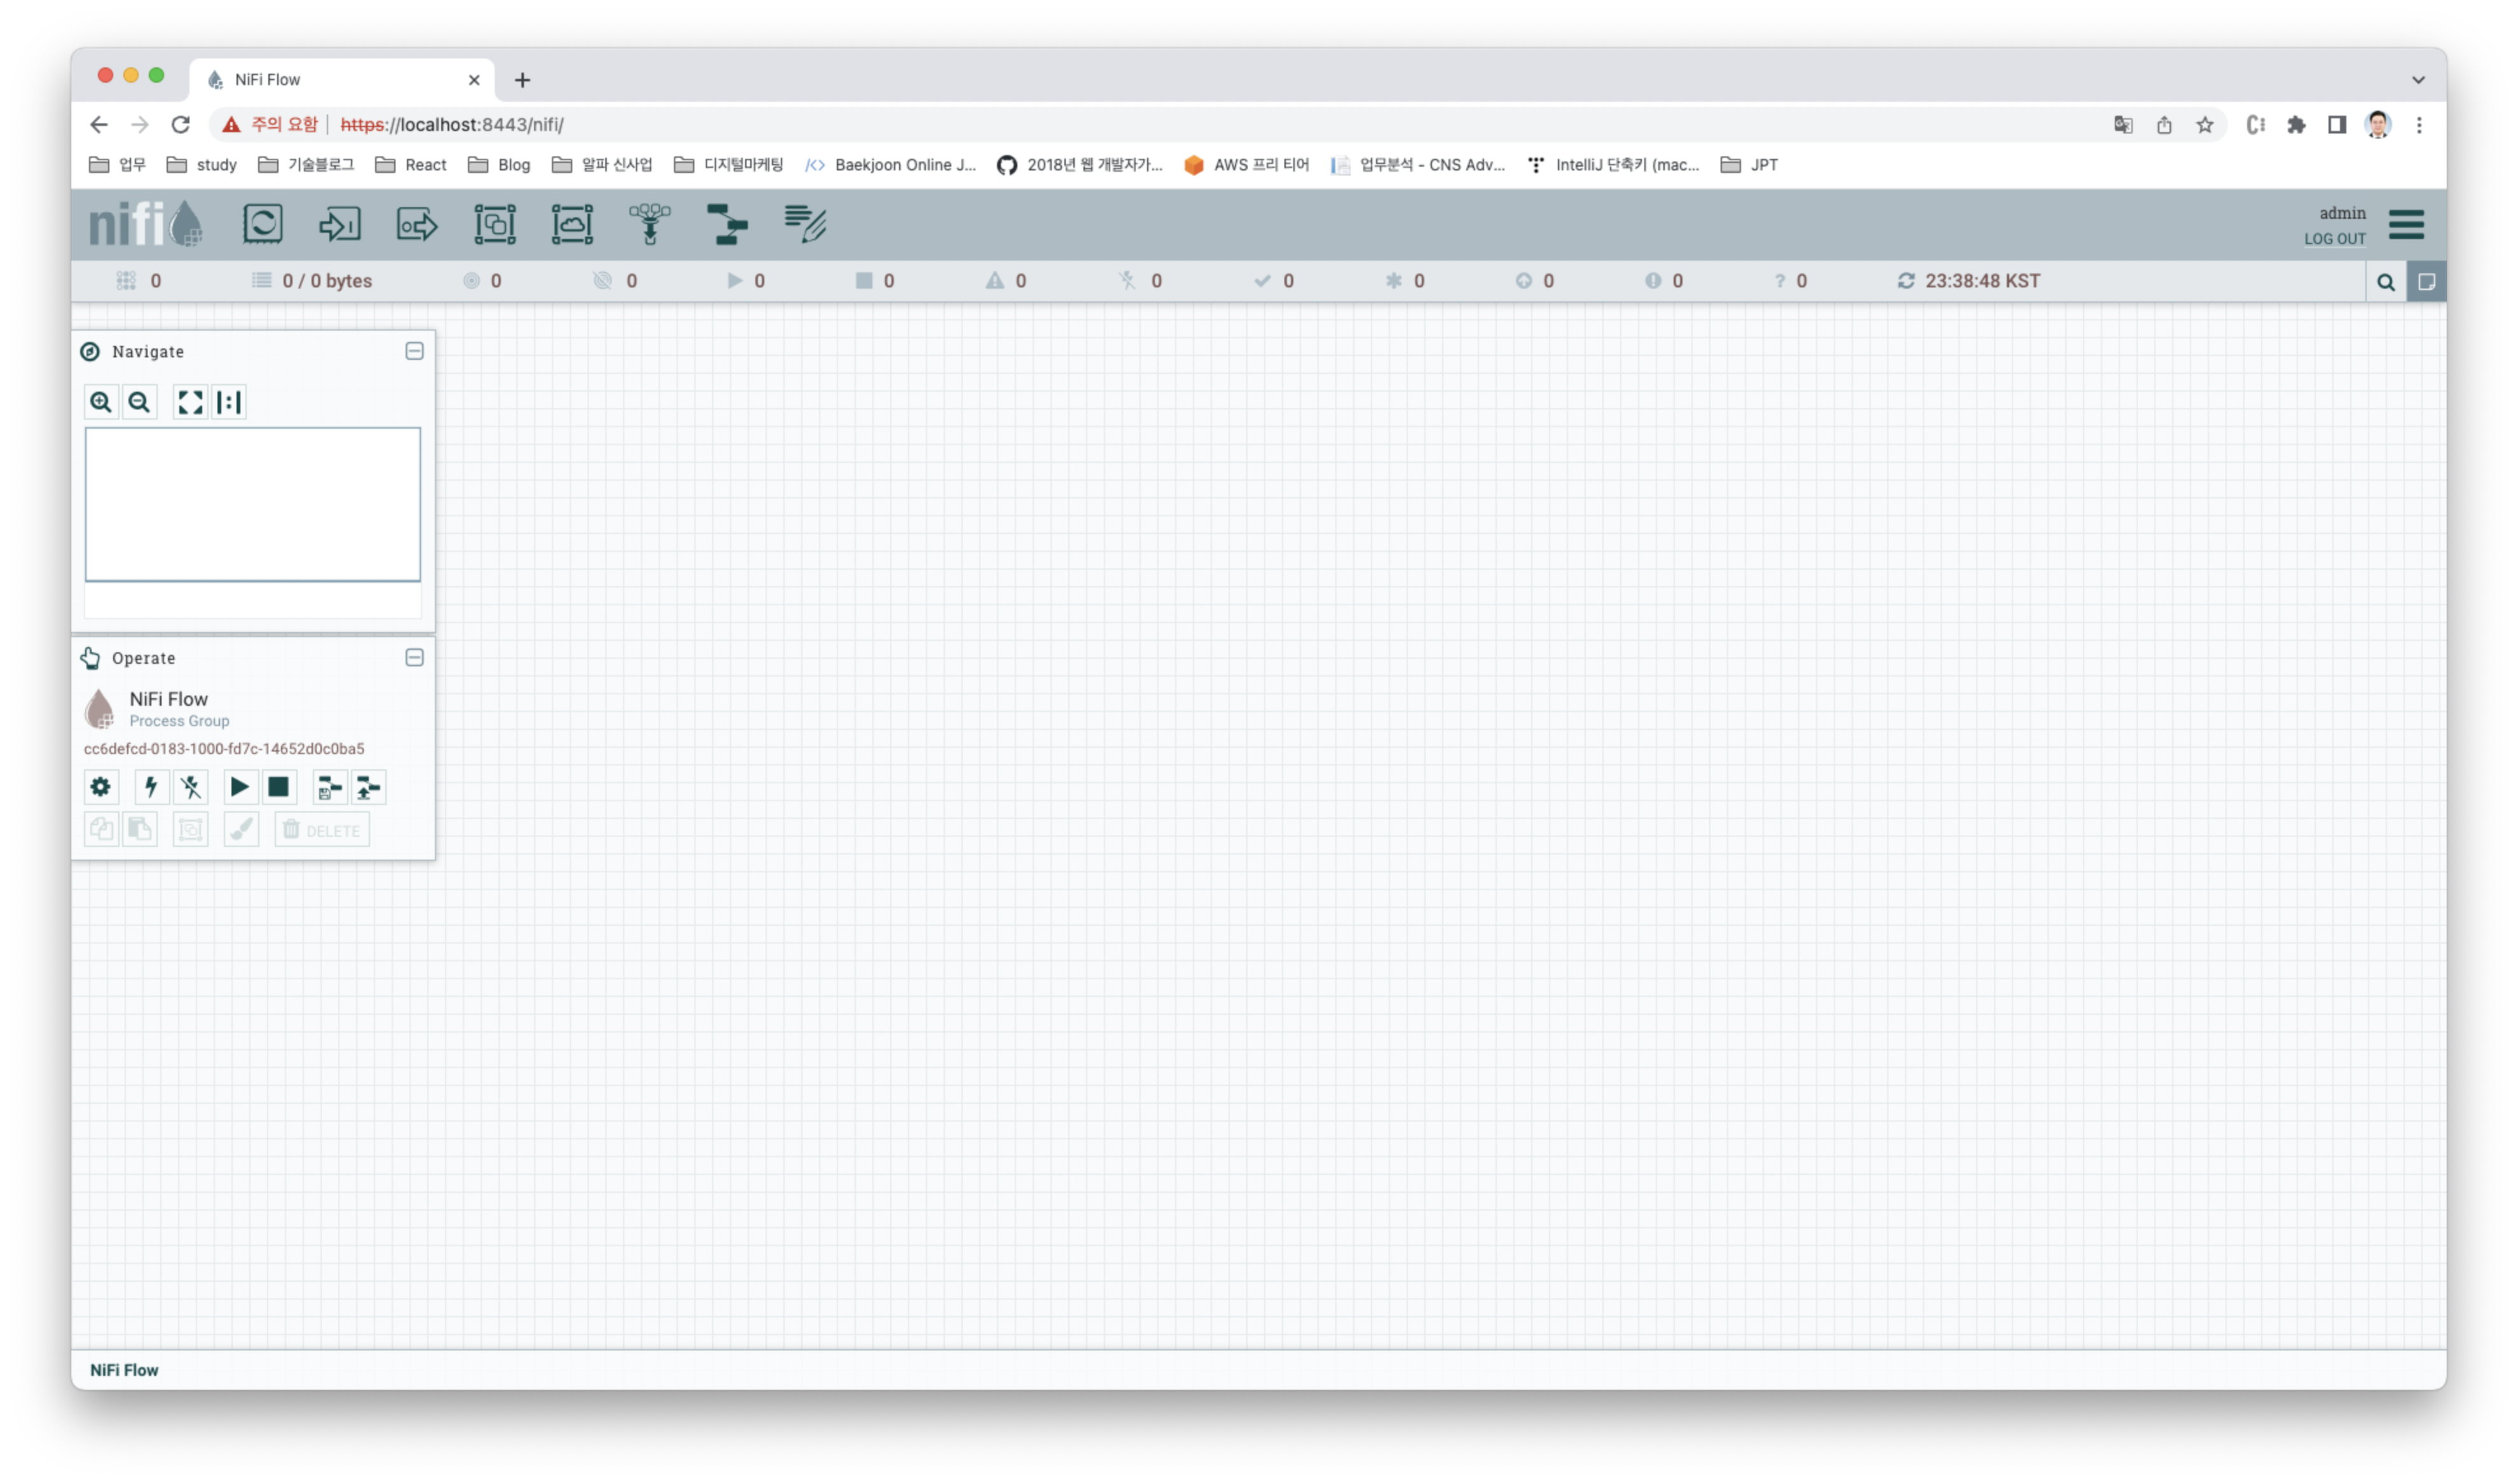The image size is (2518, 1484).
Task: Open the flow search magnifier
Action: 2385,282
